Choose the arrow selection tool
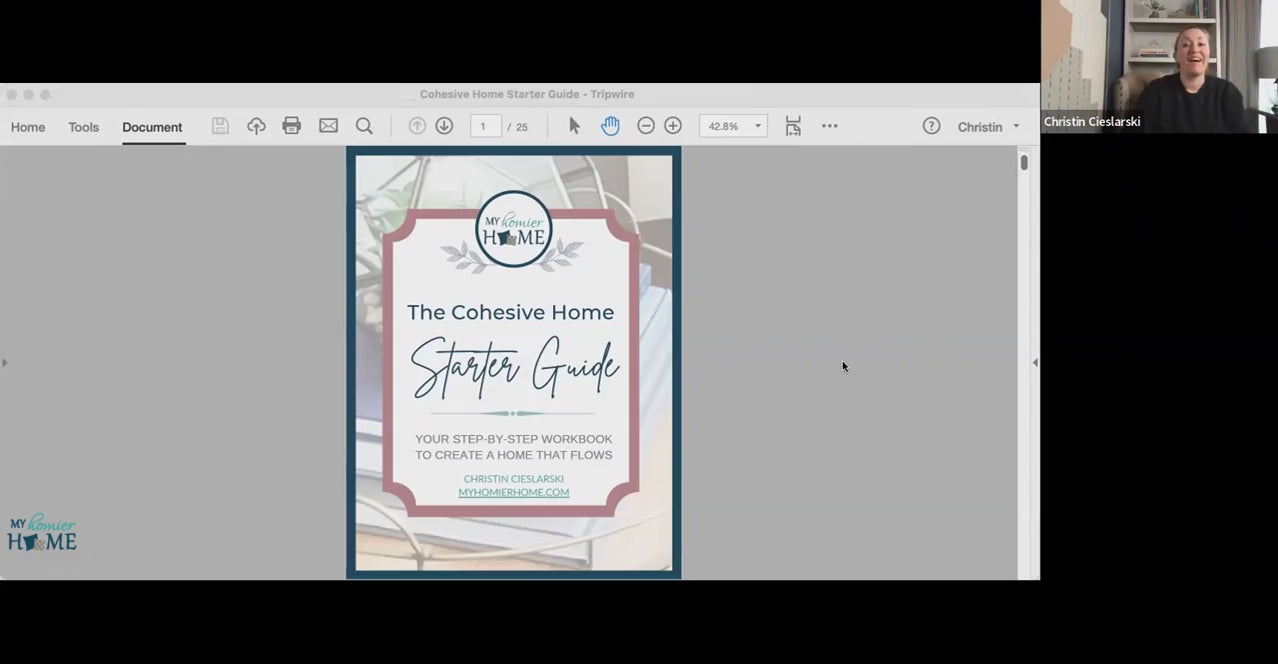This screenshot has height=664, width=1278. pyautogui.click(x=574, y=126)
